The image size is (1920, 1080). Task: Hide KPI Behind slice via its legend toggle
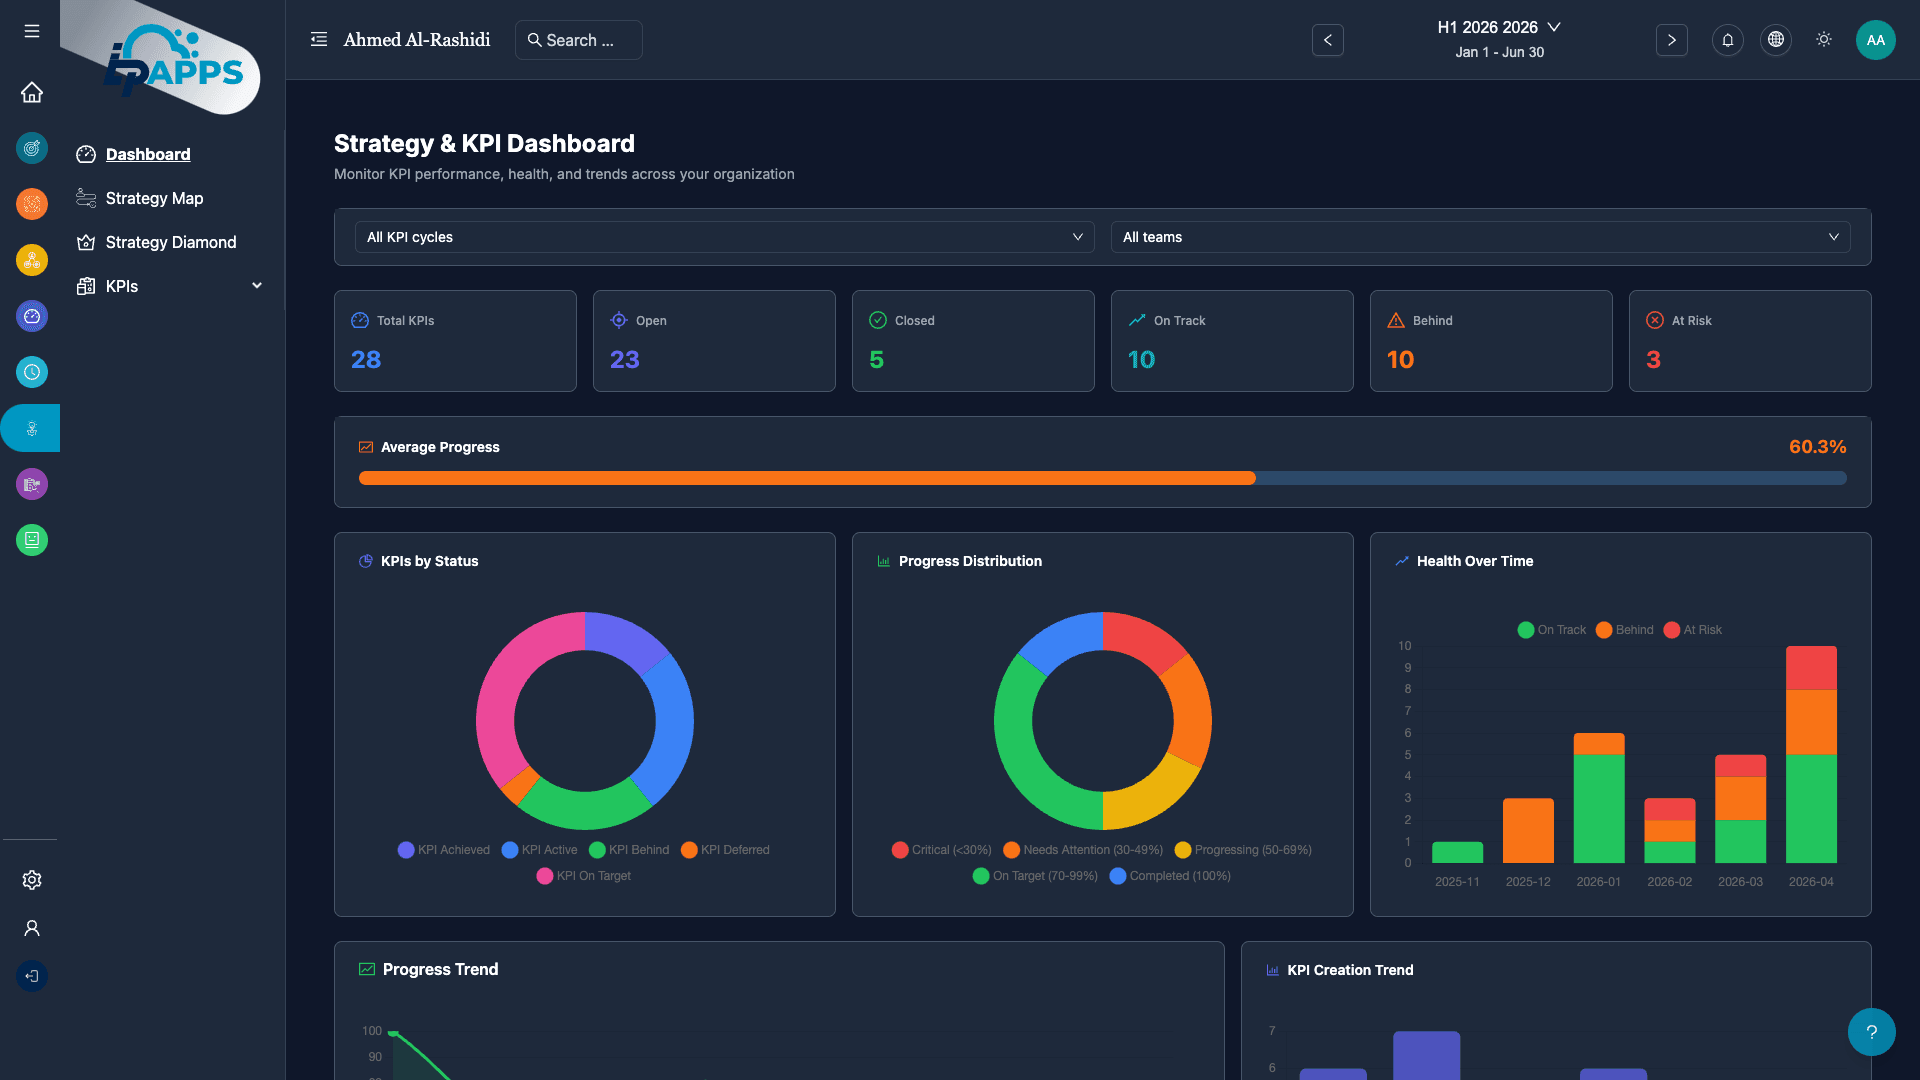629,850
